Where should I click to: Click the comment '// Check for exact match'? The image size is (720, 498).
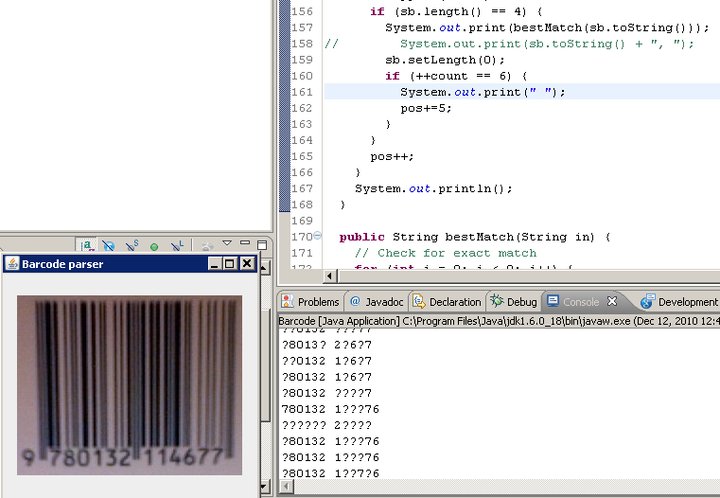coord(445,253)
